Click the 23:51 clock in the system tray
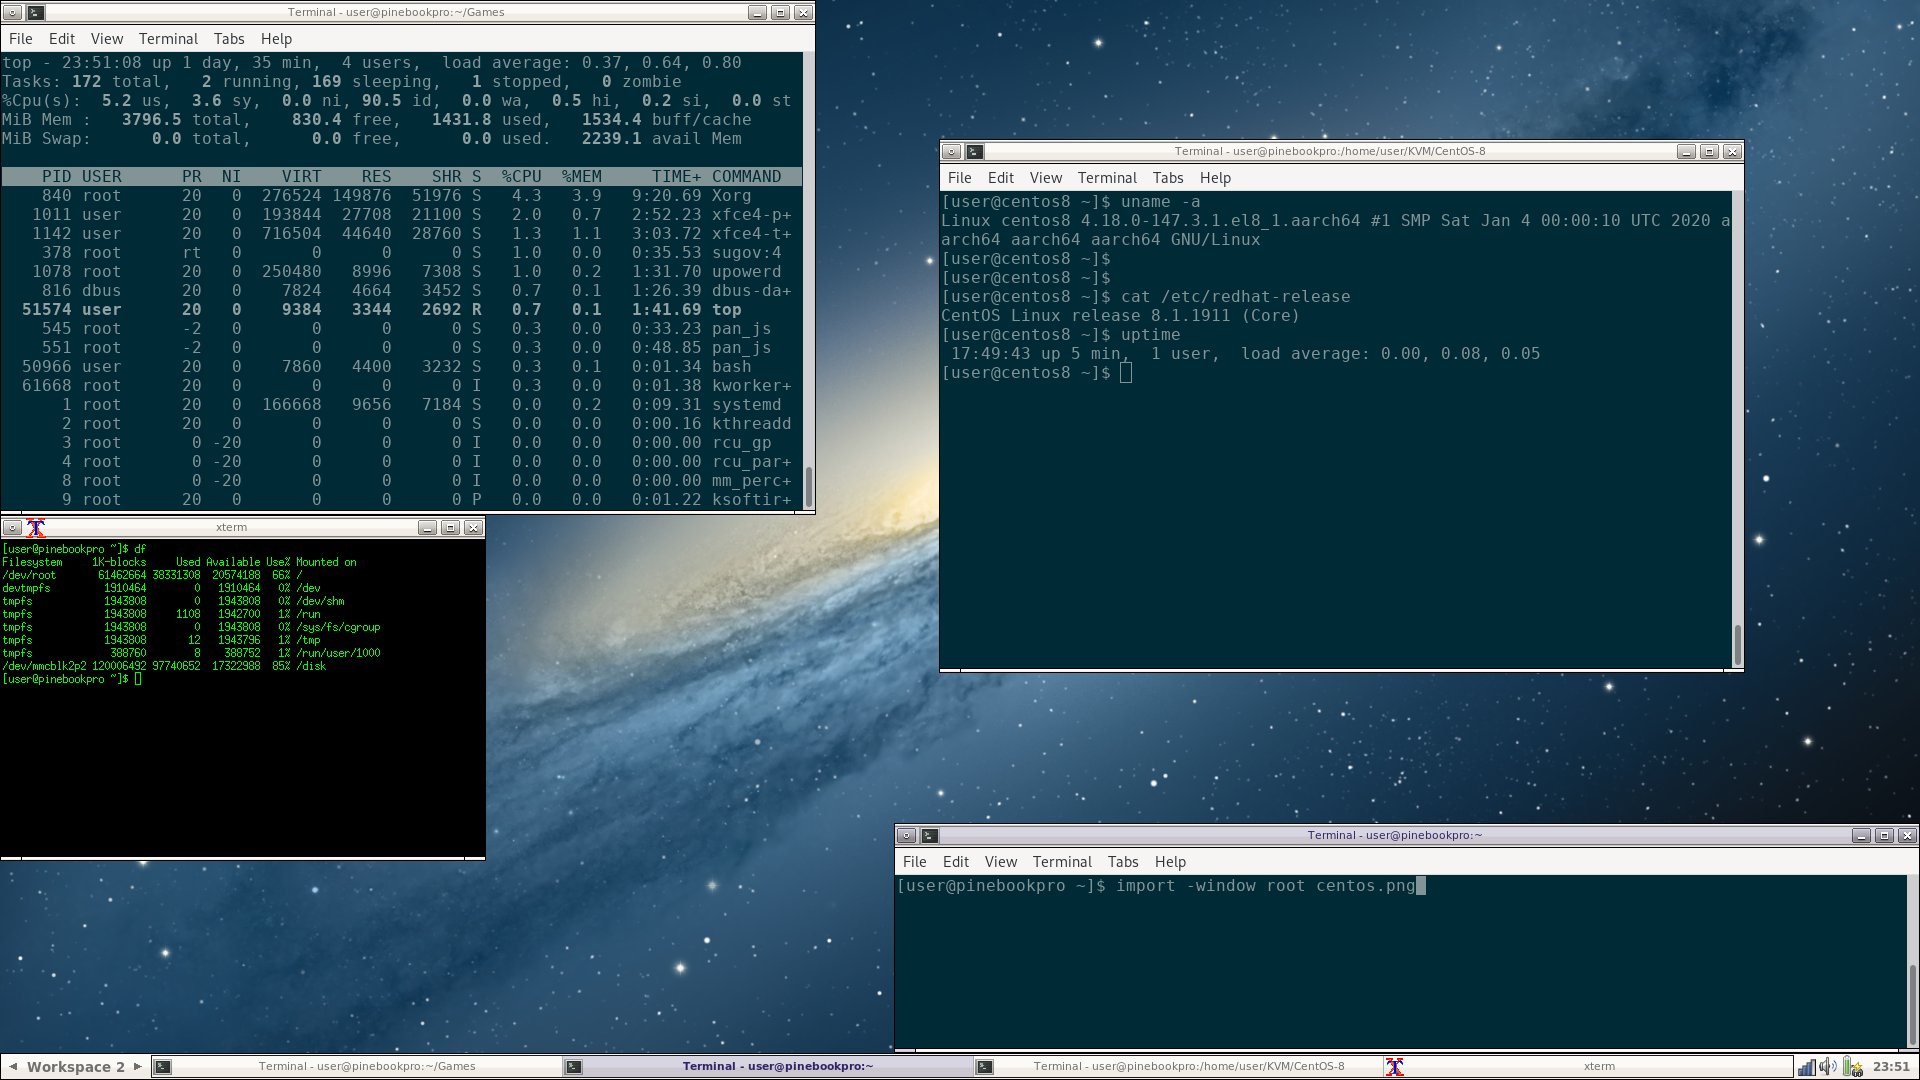The image size is (1920, 1080). (1891, 1067)
